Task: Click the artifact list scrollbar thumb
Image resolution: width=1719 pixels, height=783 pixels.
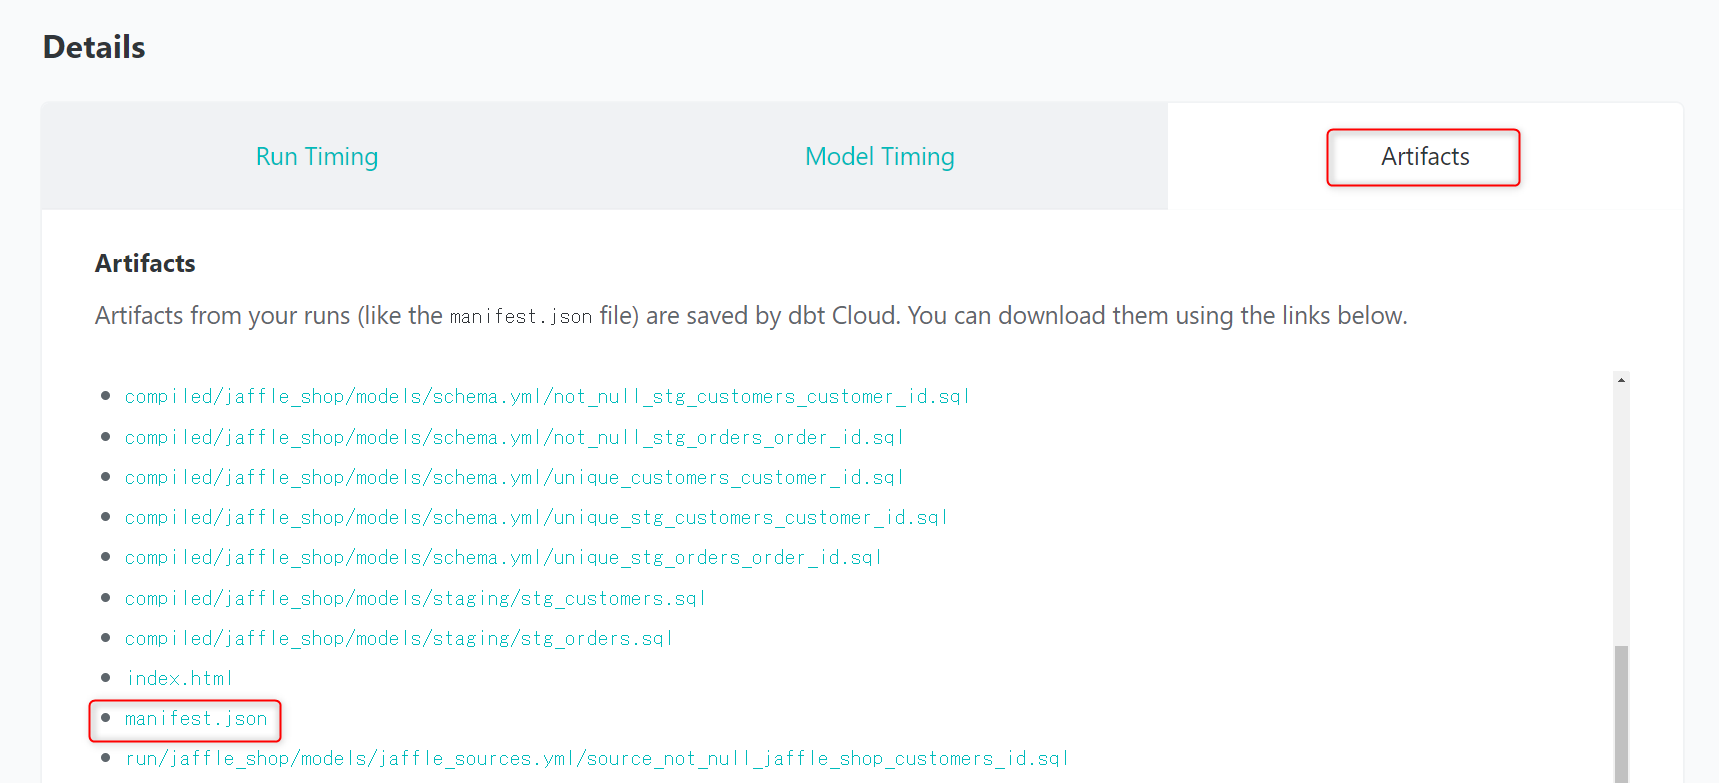Action: [x=1621, y=715]
